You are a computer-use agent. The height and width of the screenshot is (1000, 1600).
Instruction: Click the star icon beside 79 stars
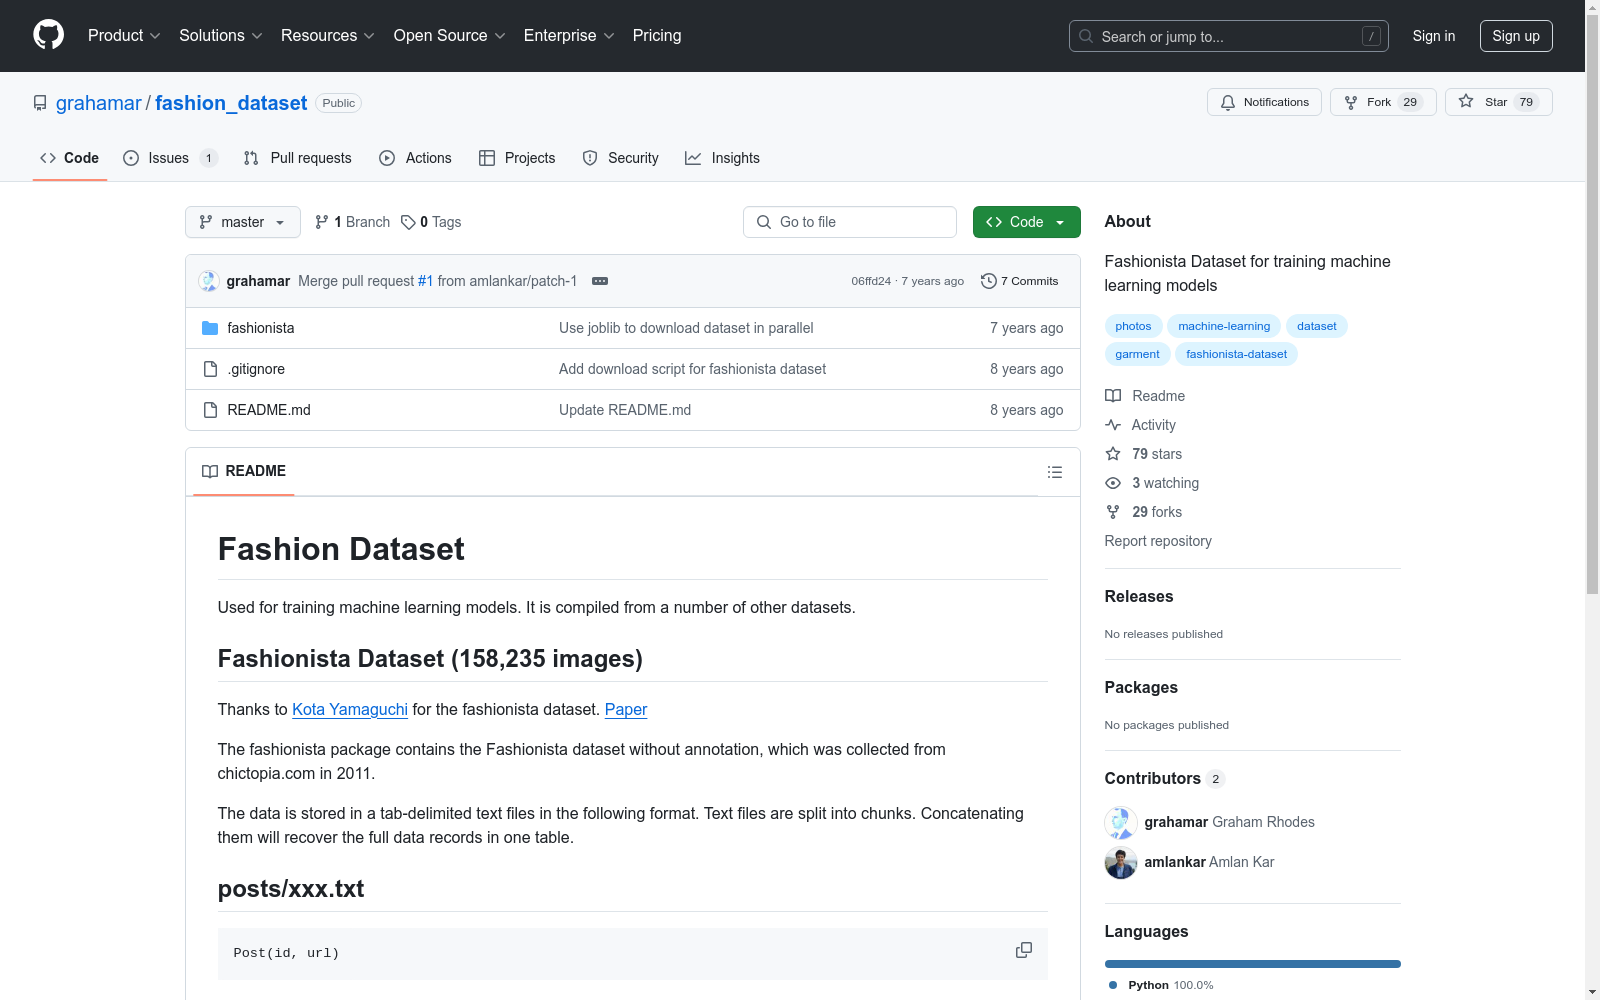pos(1113,454)
